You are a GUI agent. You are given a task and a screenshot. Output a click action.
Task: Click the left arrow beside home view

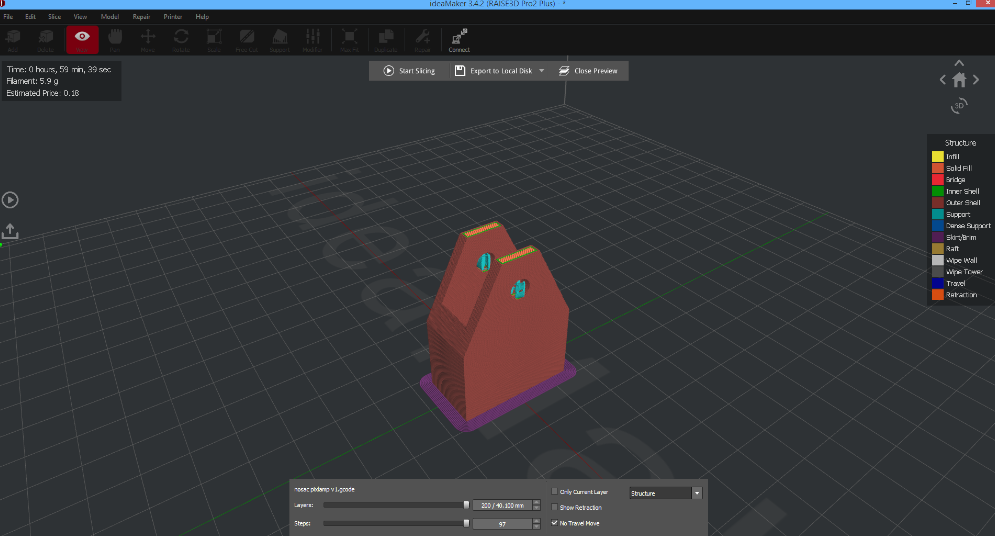(x=942, y=80)
